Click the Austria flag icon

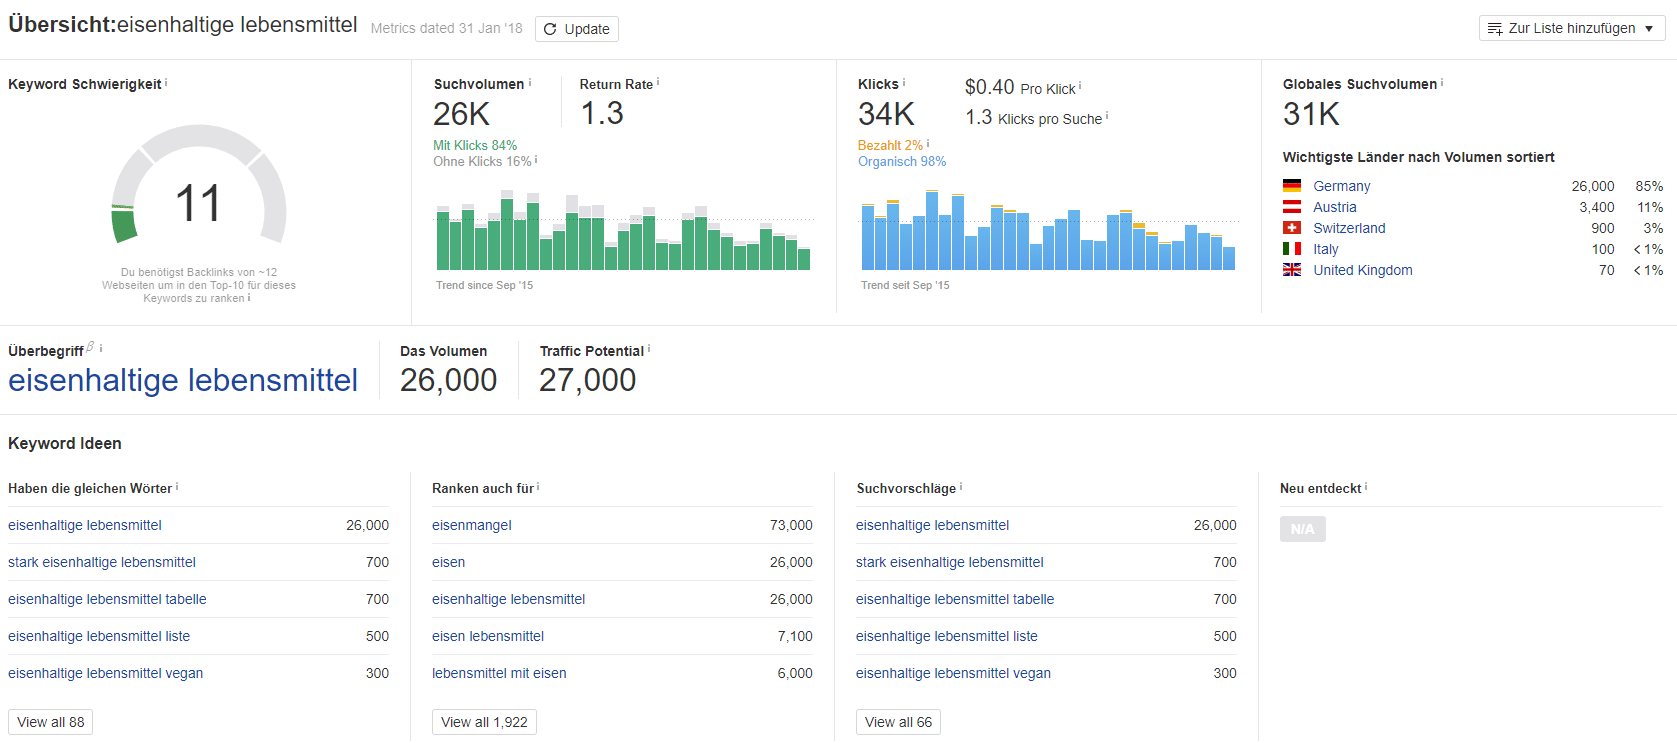click(x=1292, y=207)
